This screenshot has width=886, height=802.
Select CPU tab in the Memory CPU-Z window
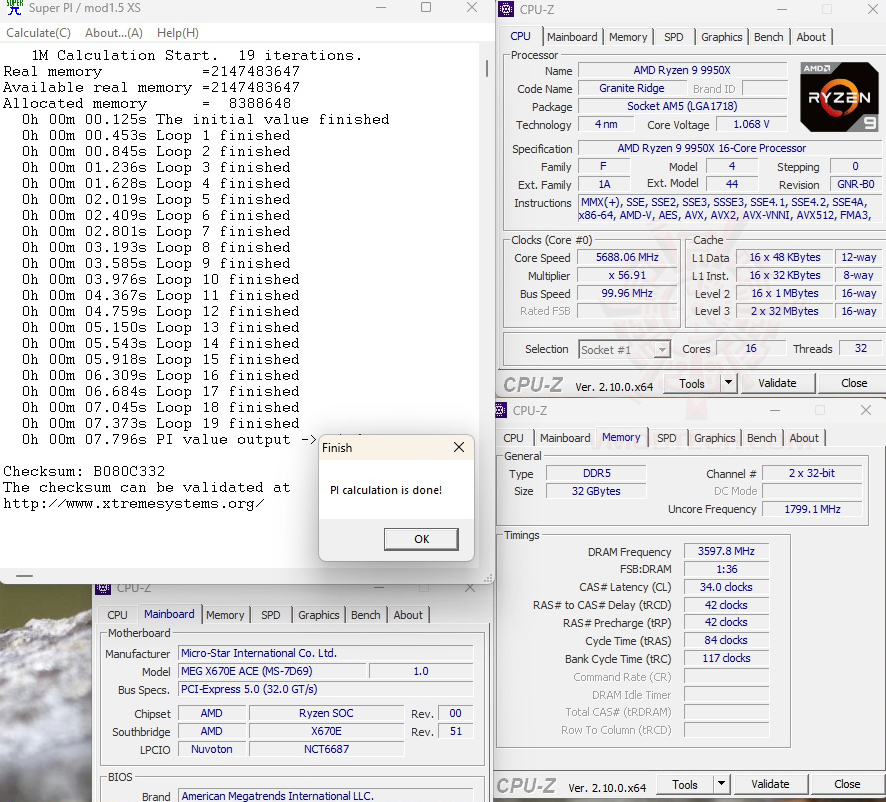[513, 438]
